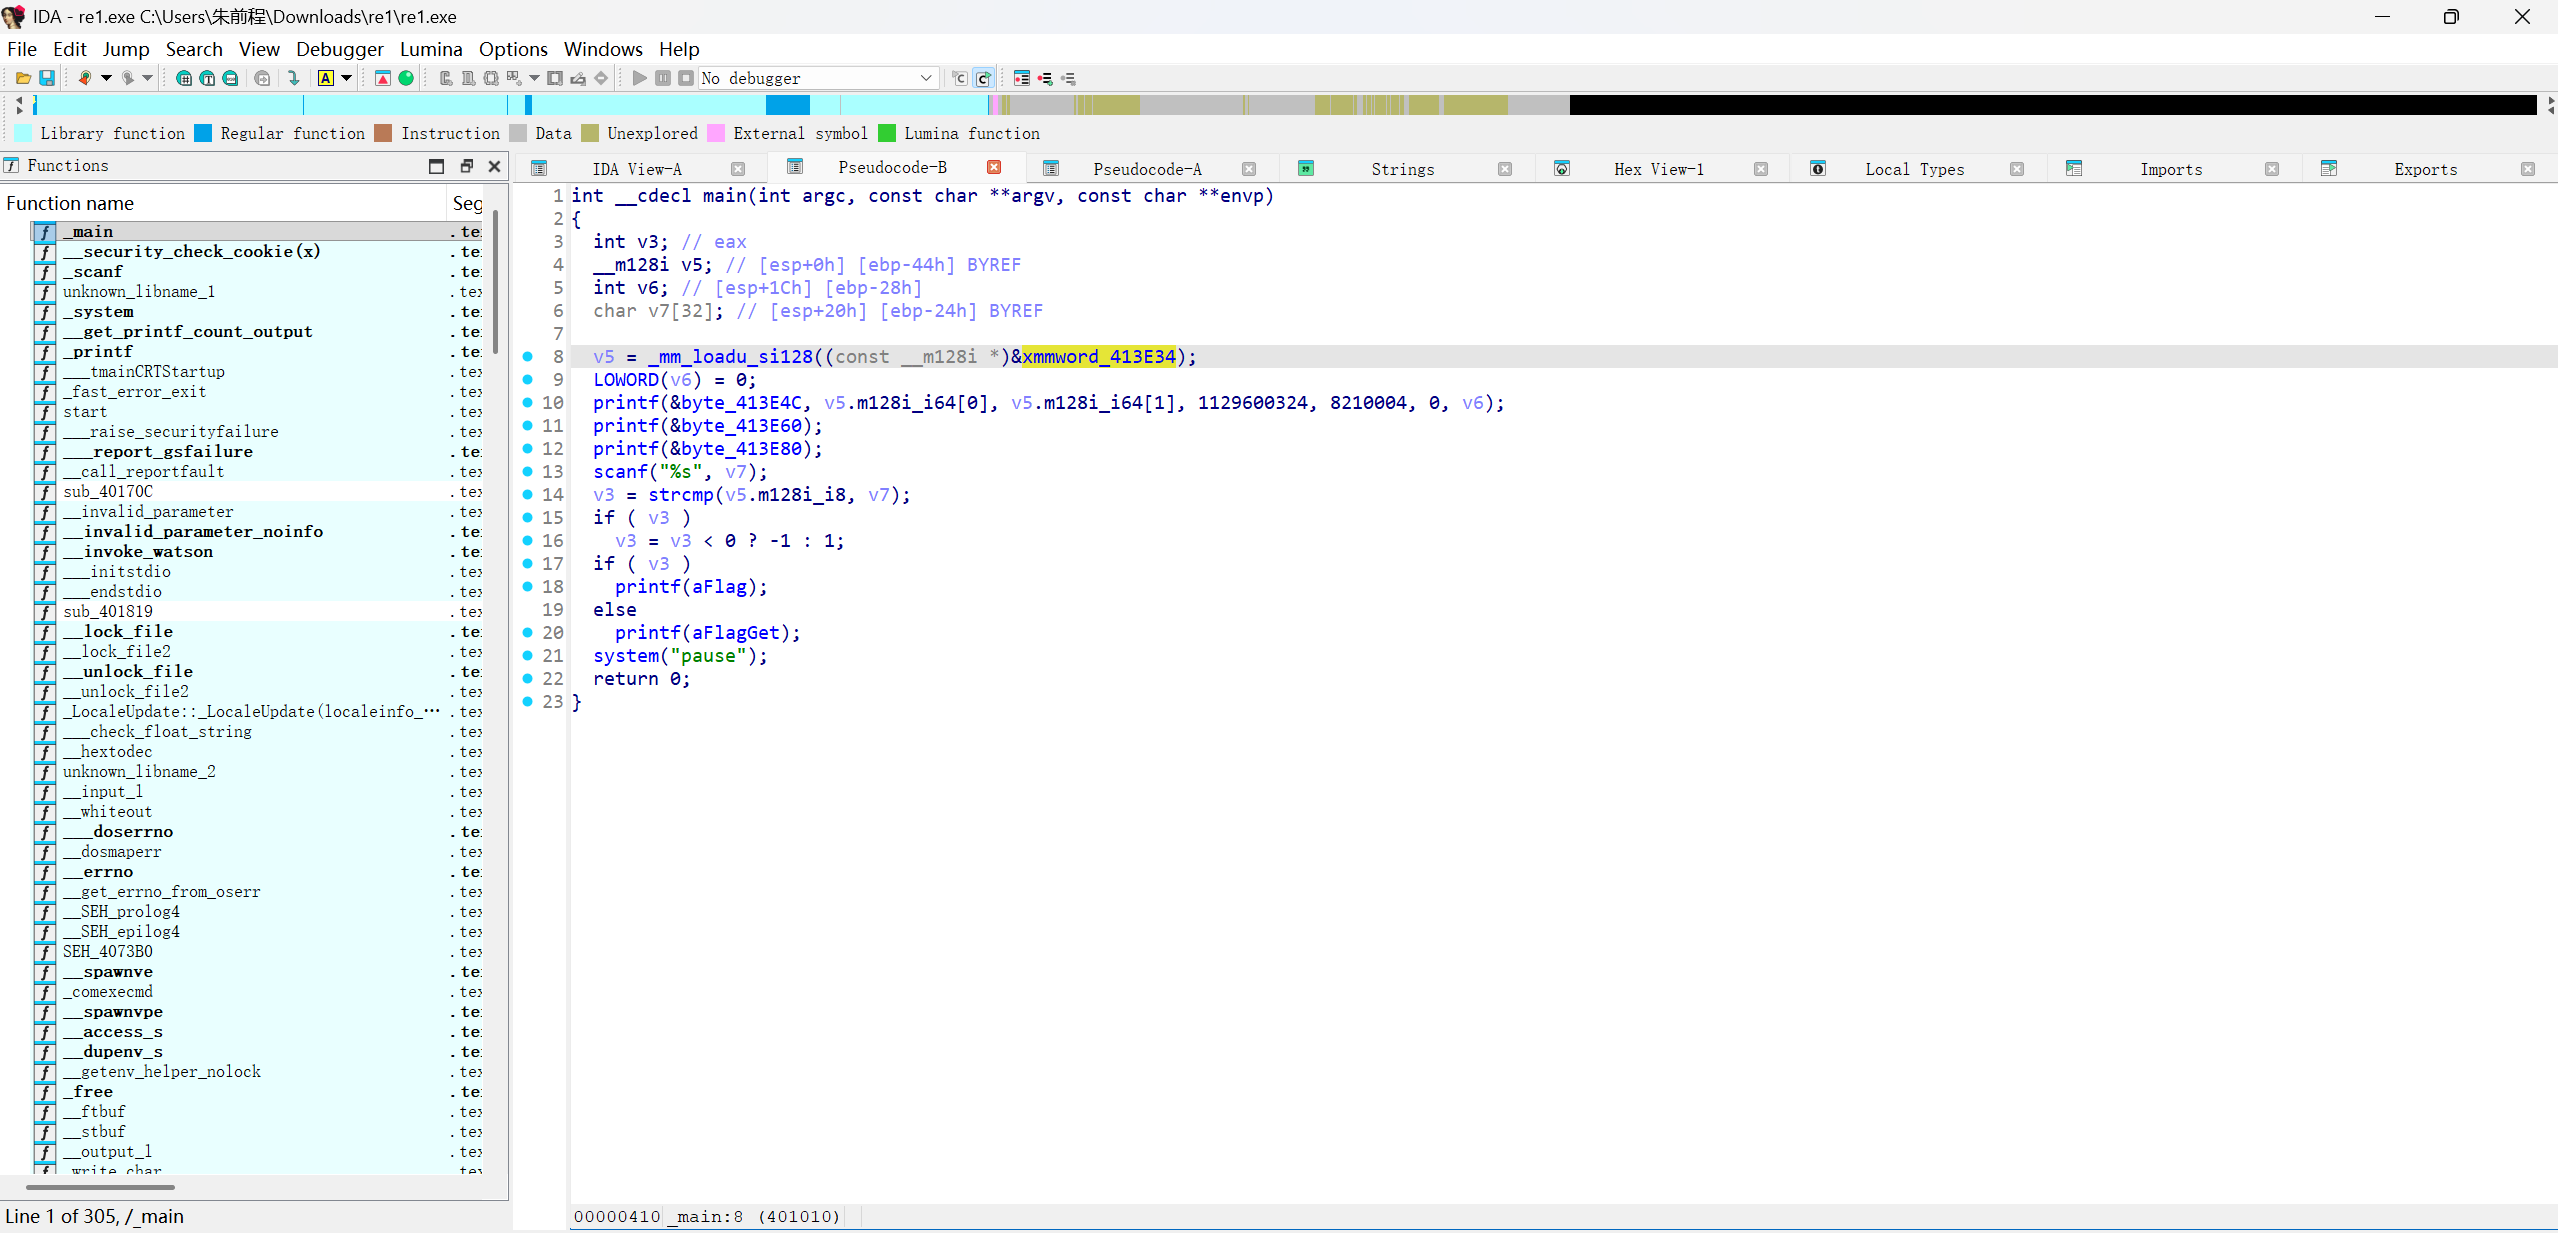Click the green circle toolbar icon
Viewport: 2558px width, 1233px height.
(406, 78)
